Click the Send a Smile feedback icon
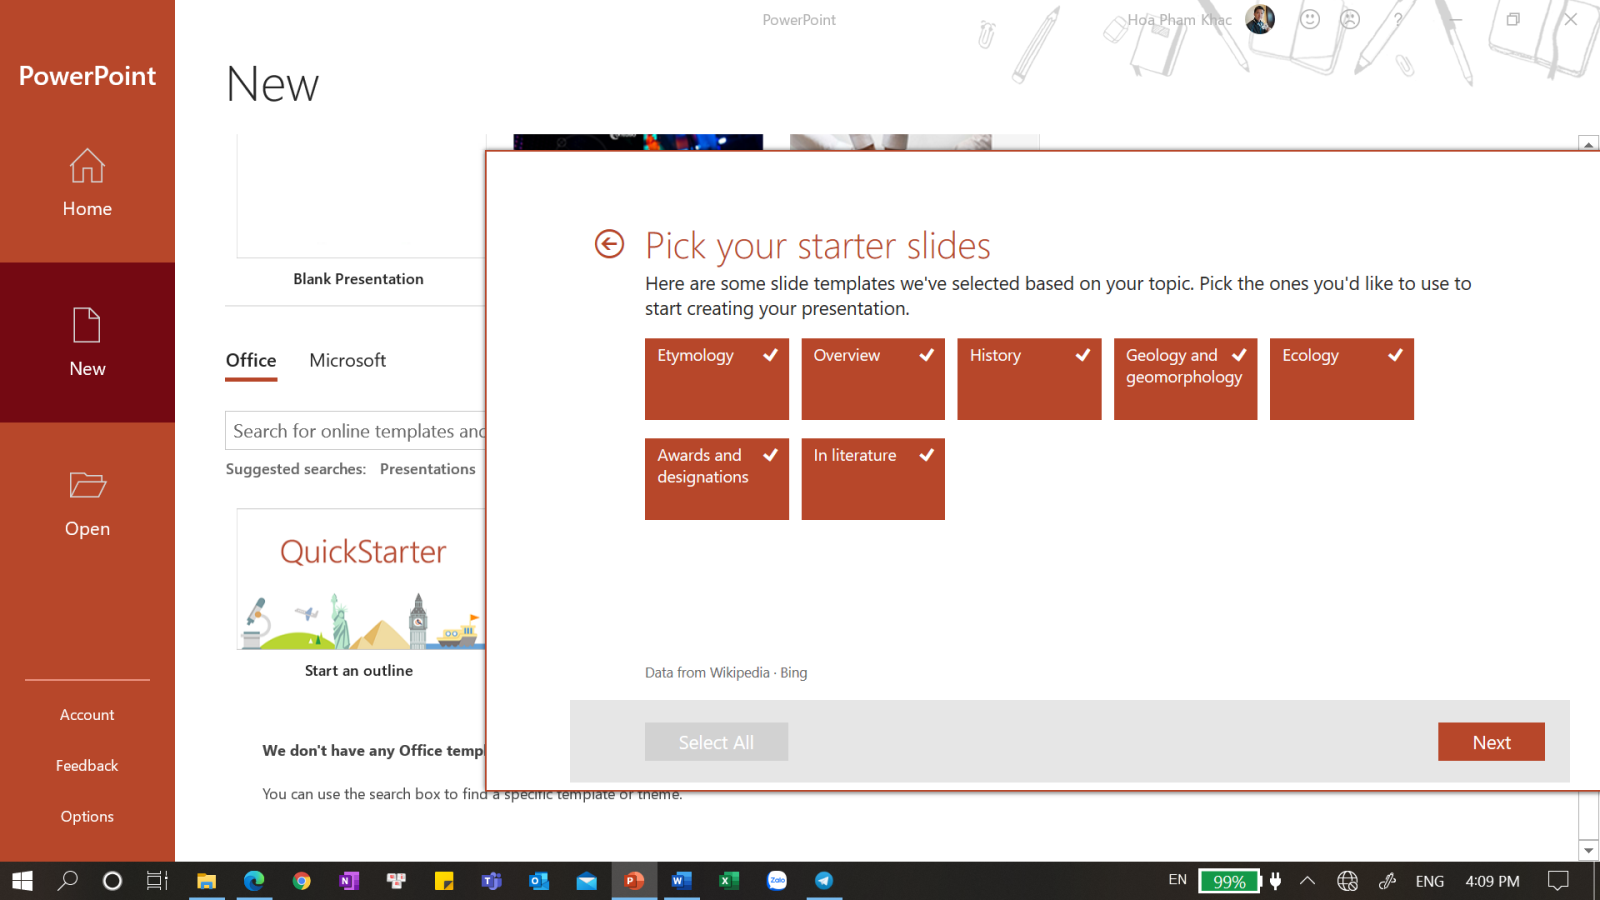This screenshot has height=900, width=1600. tap(1310, 19)
